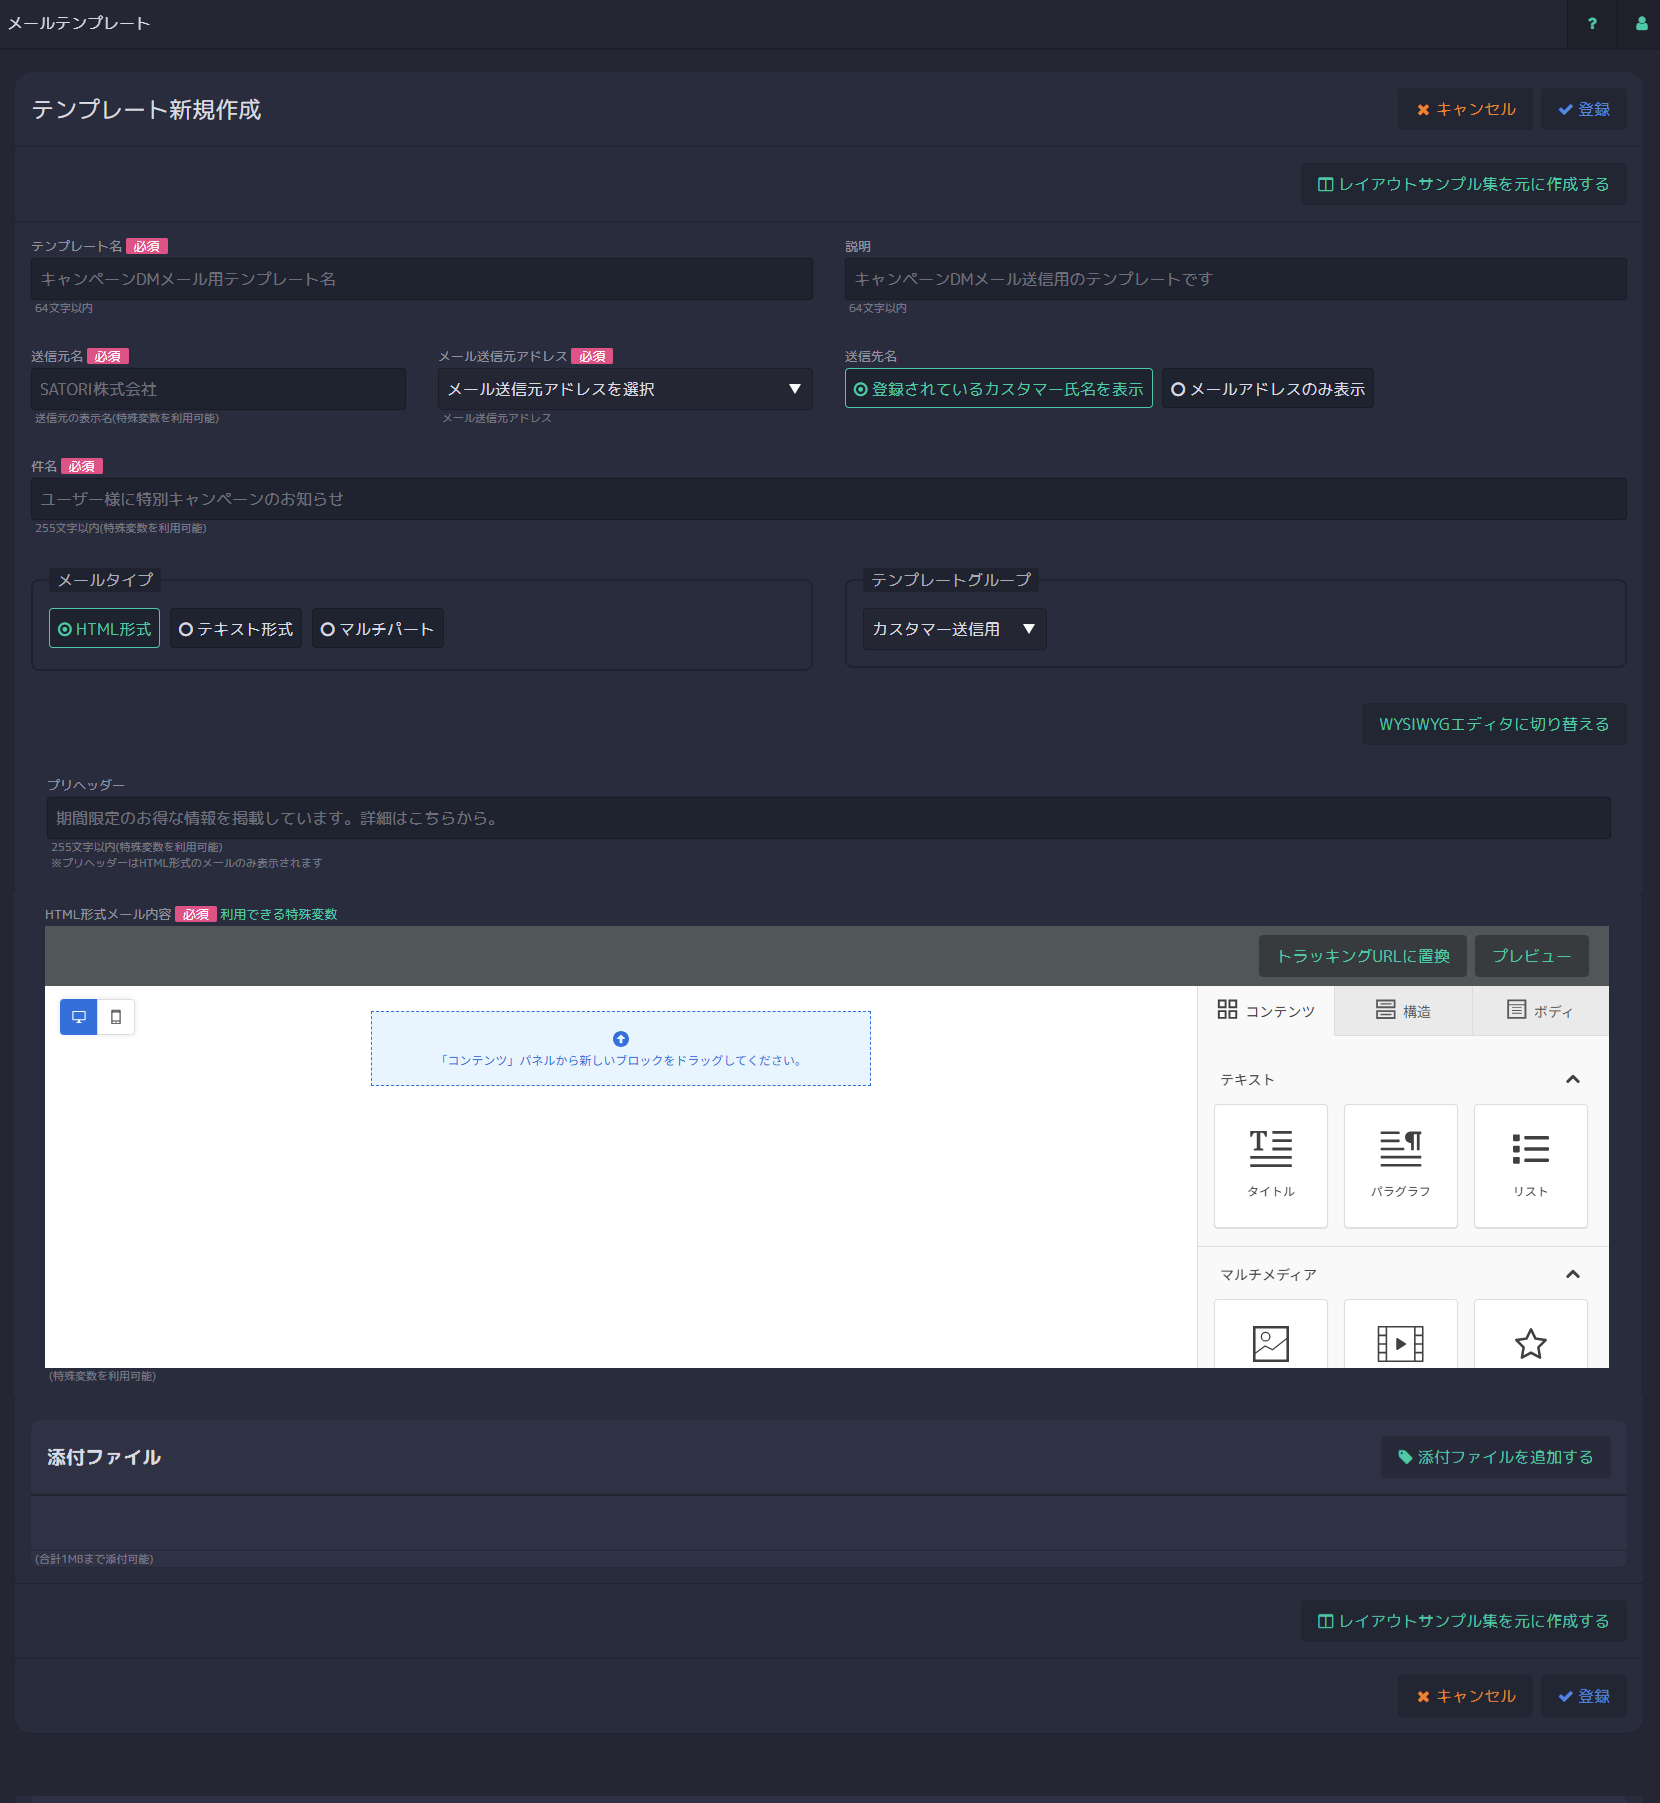
Task: Click the 件名 subject input field
Action: point(828,499)
